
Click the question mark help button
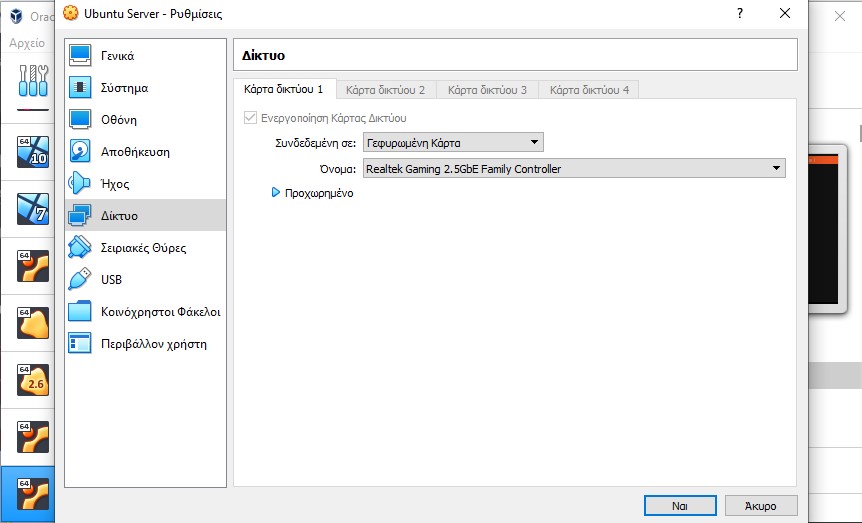740,13
